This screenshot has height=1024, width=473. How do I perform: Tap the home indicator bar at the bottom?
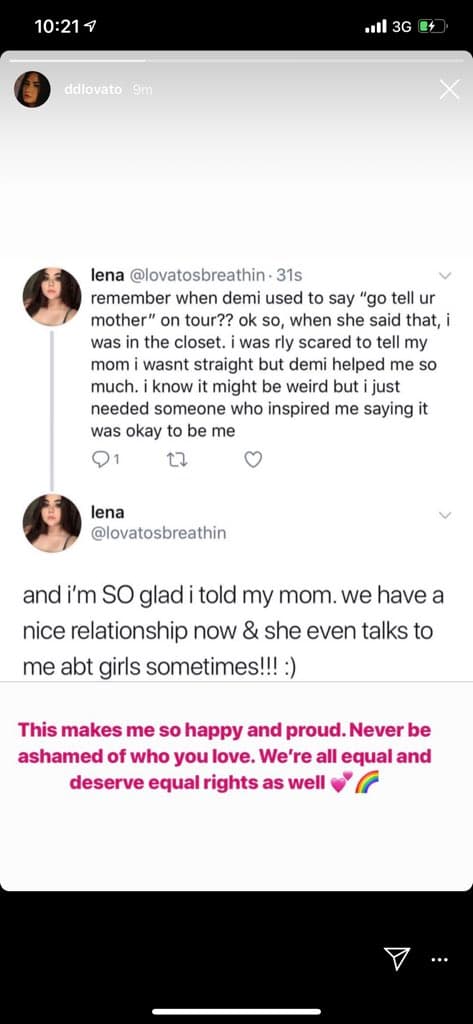(236, 1012)
